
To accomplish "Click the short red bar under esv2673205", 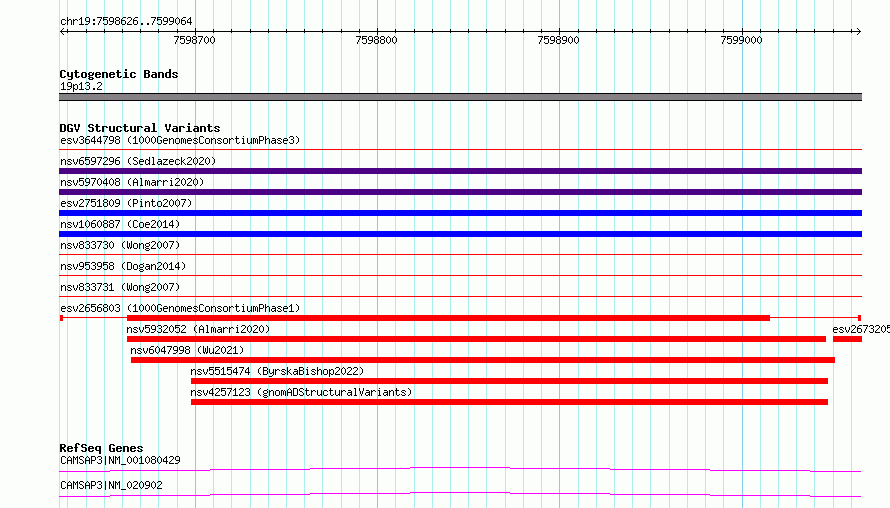I will 847,339.
